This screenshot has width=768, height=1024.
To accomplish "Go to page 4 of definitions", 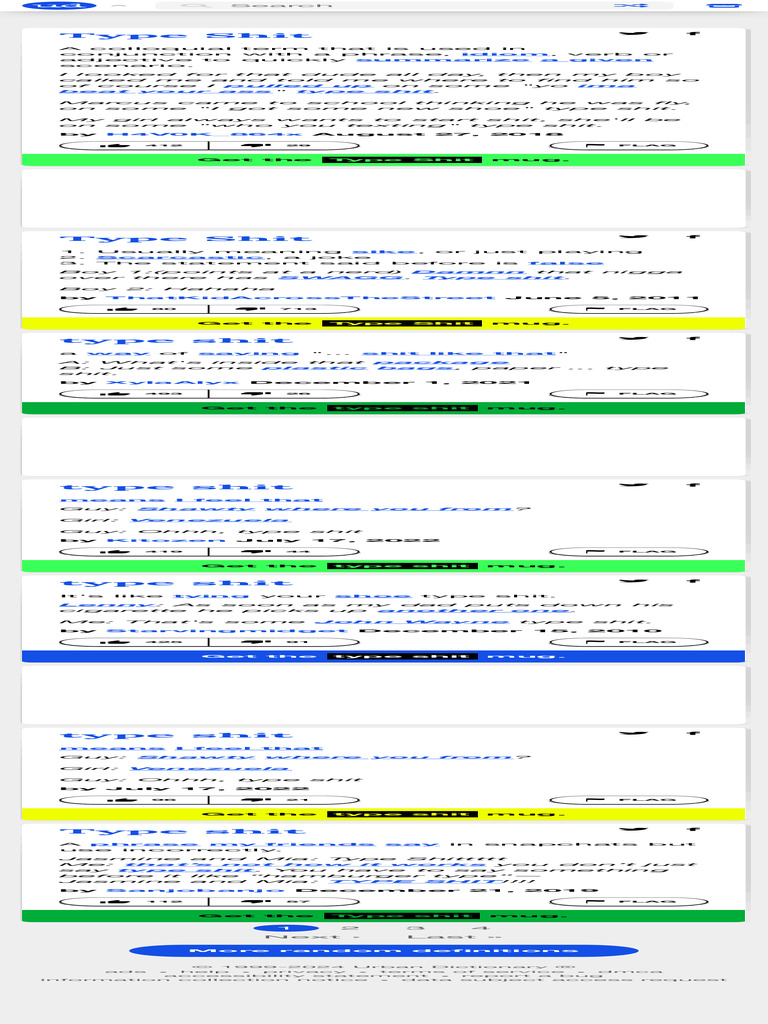I will coord(481,928).
